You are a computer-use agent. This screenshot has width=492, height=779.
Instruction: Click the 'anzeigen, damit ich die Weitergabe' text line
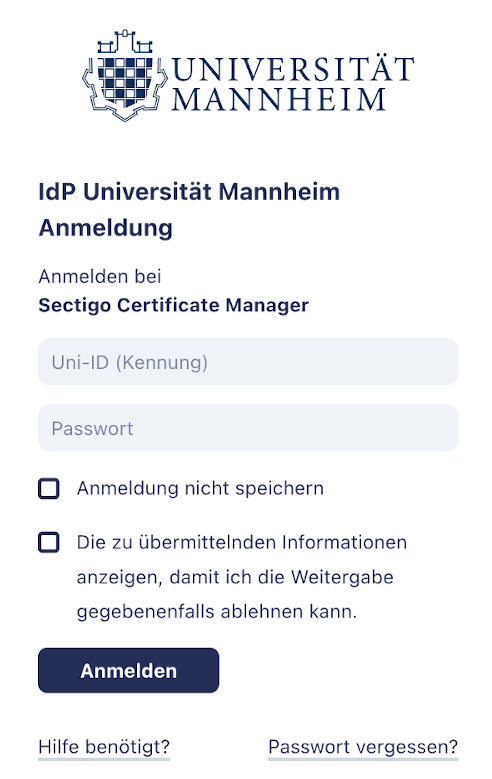click(235, 577)
